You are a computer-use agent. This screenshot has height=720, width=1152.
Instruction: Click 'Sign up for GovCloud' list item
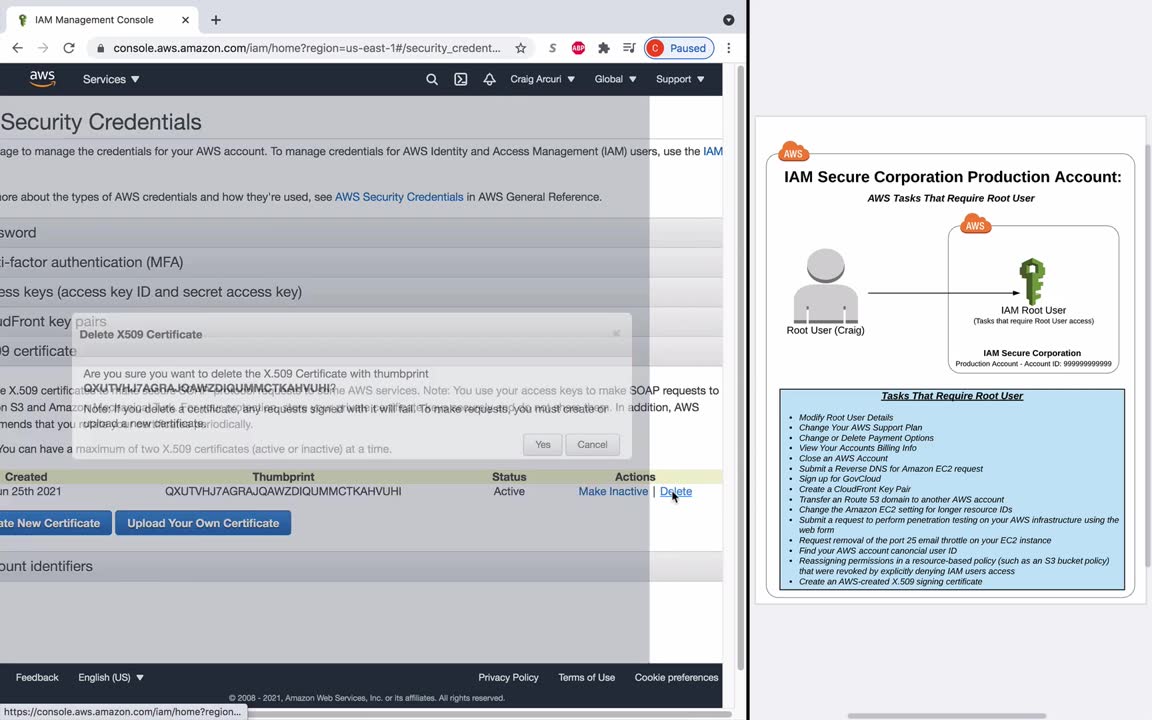coord(840,479)
